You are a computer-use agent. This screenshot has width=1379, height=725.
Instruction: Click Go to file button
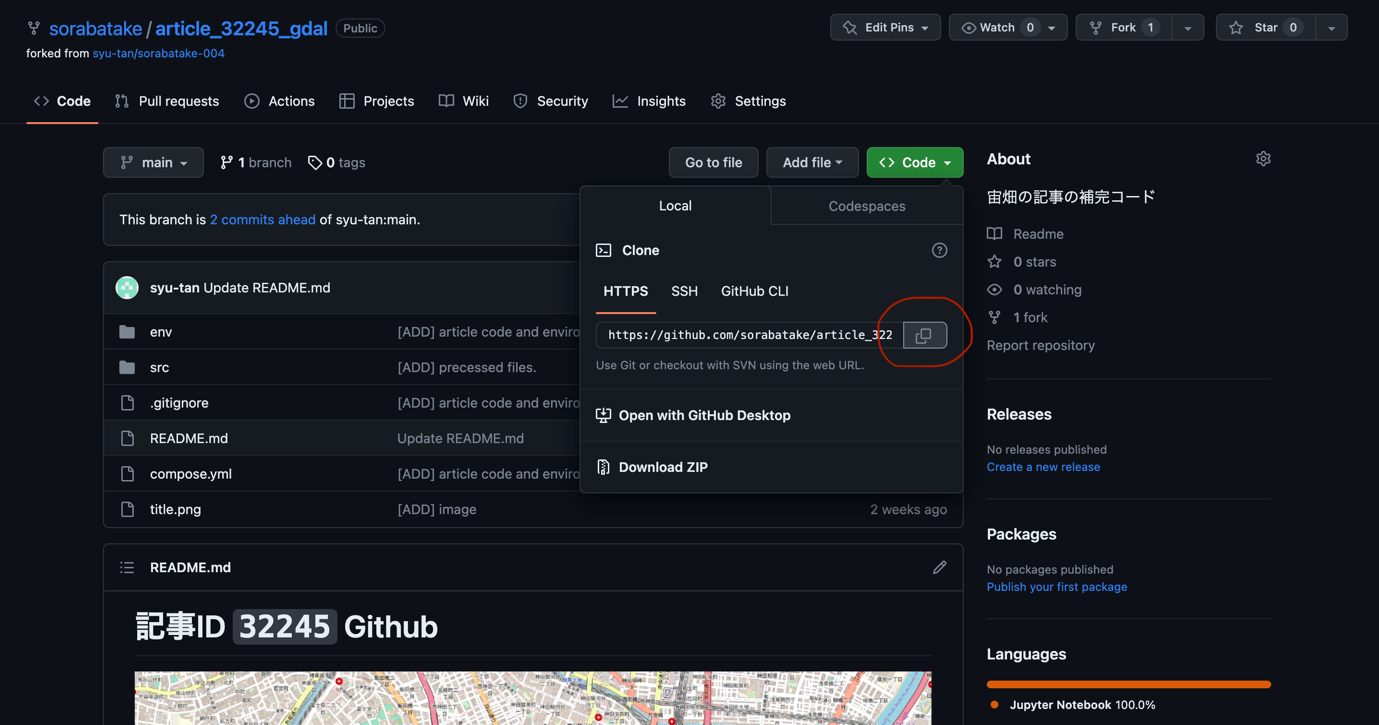click(x=713, y=162)
